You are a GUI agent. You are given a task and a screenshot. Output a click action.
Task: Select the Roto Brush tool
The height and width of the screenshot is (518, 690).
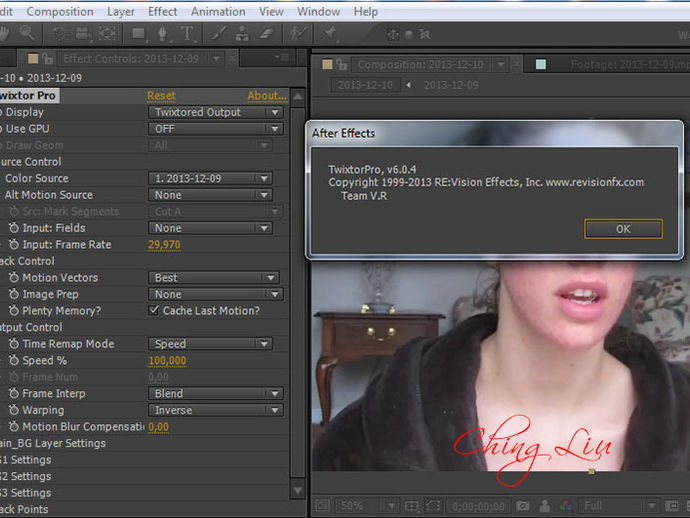tap(298, 34)
